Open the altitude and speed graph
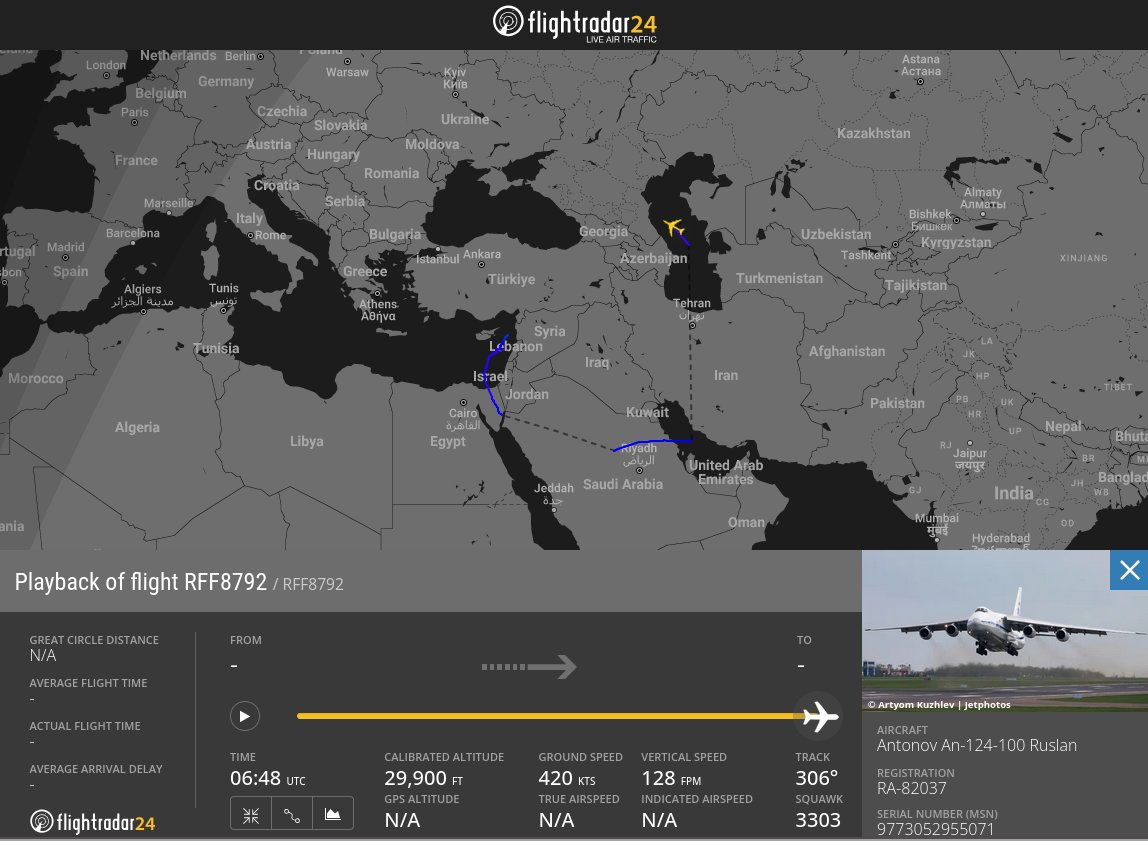This screenshot has height=841, width=1148. click(332, 815)
